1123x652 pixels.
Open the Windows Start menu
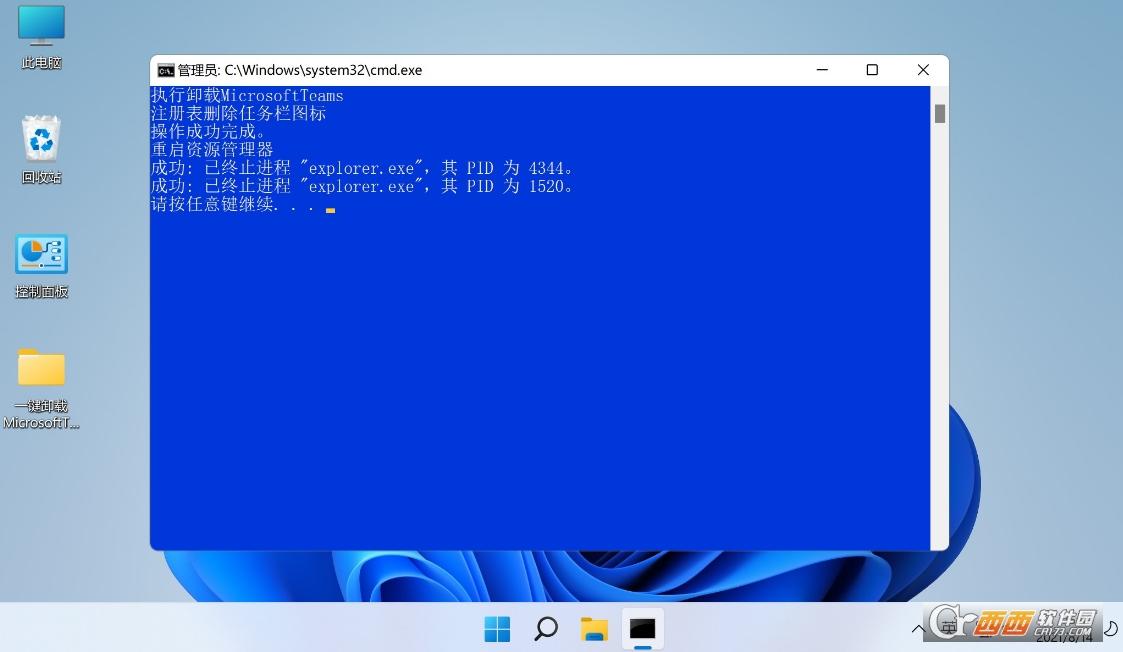point(497,629)
